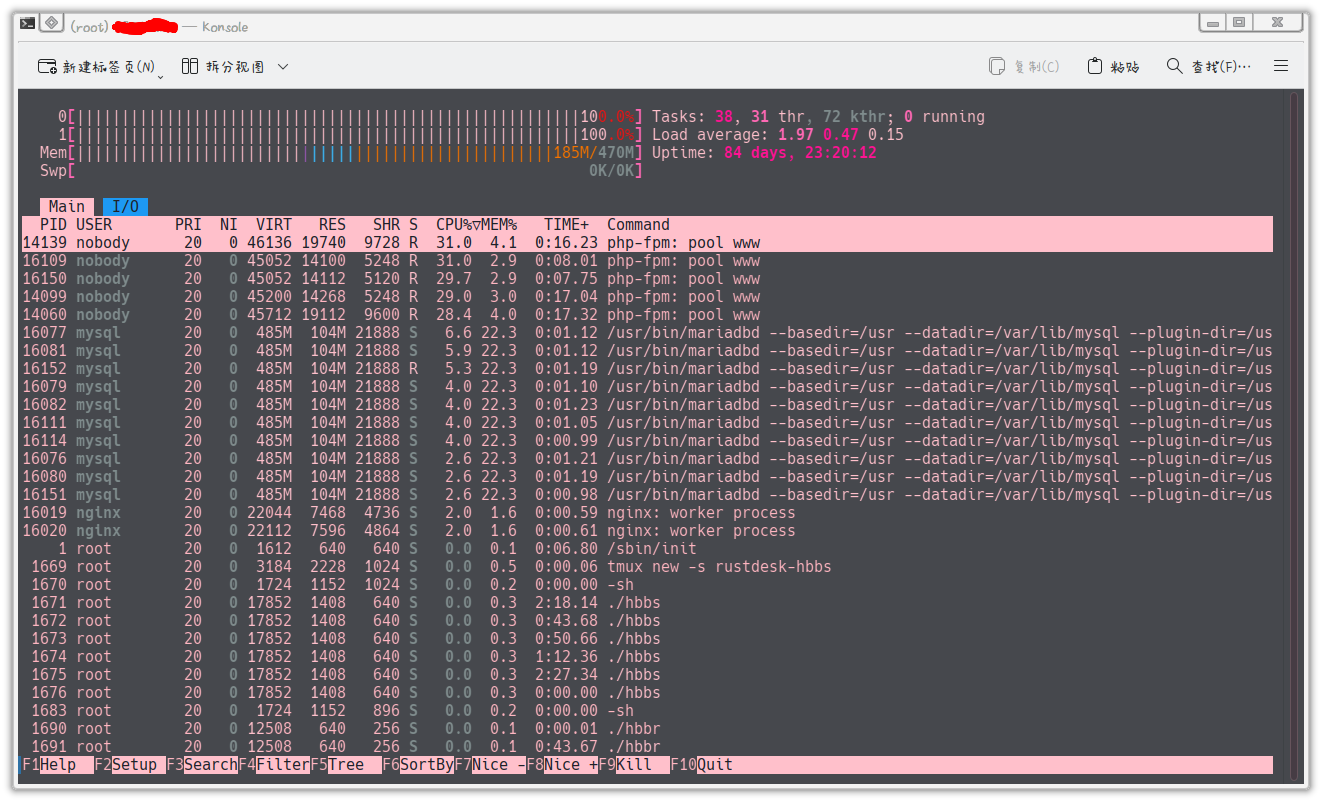Sort by VIRT column header
Image resolution: width=1322 pixels, height=802 pixels.
click(x=274, y=224)
